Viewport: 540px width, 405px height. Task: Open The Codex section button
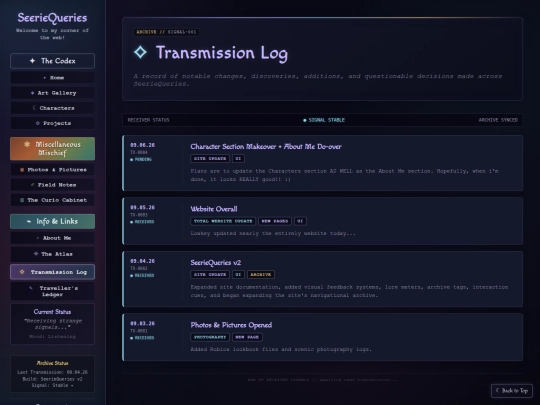52,61
